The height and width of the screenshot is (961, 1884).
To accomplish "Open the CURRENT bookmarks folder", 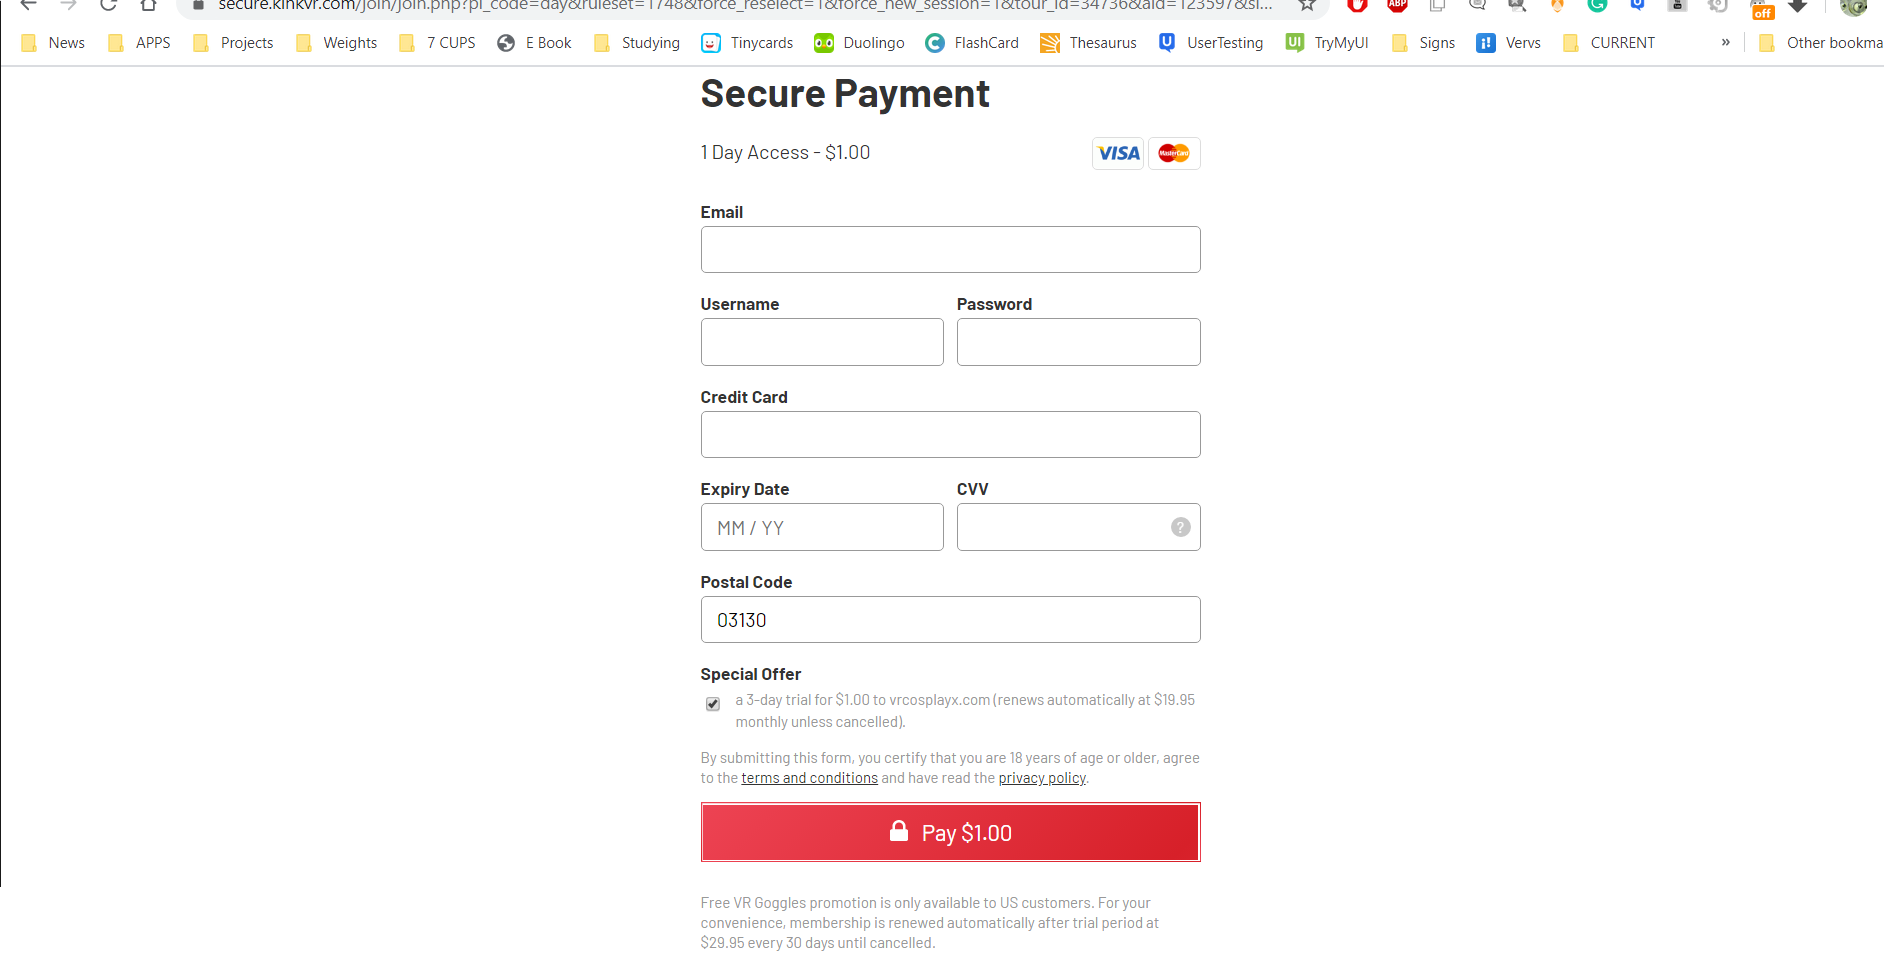I will (x=1608, y=43).
